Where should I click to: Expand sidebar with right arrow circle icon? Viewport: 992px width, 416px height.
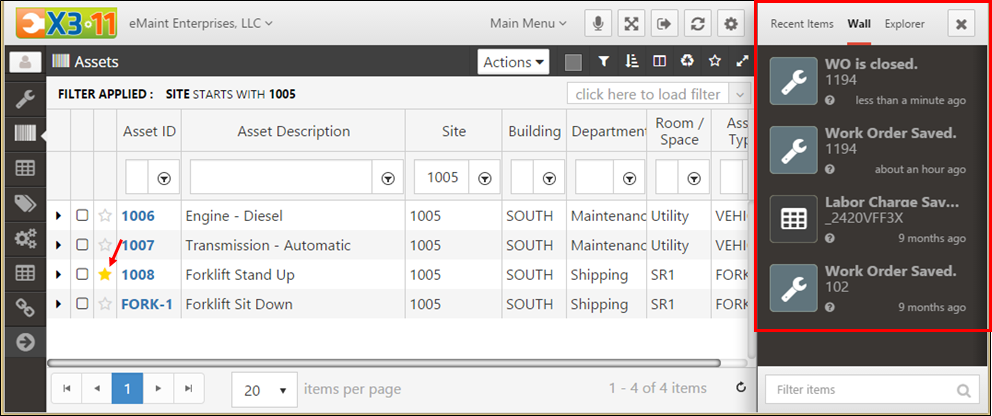click(25, 342)
